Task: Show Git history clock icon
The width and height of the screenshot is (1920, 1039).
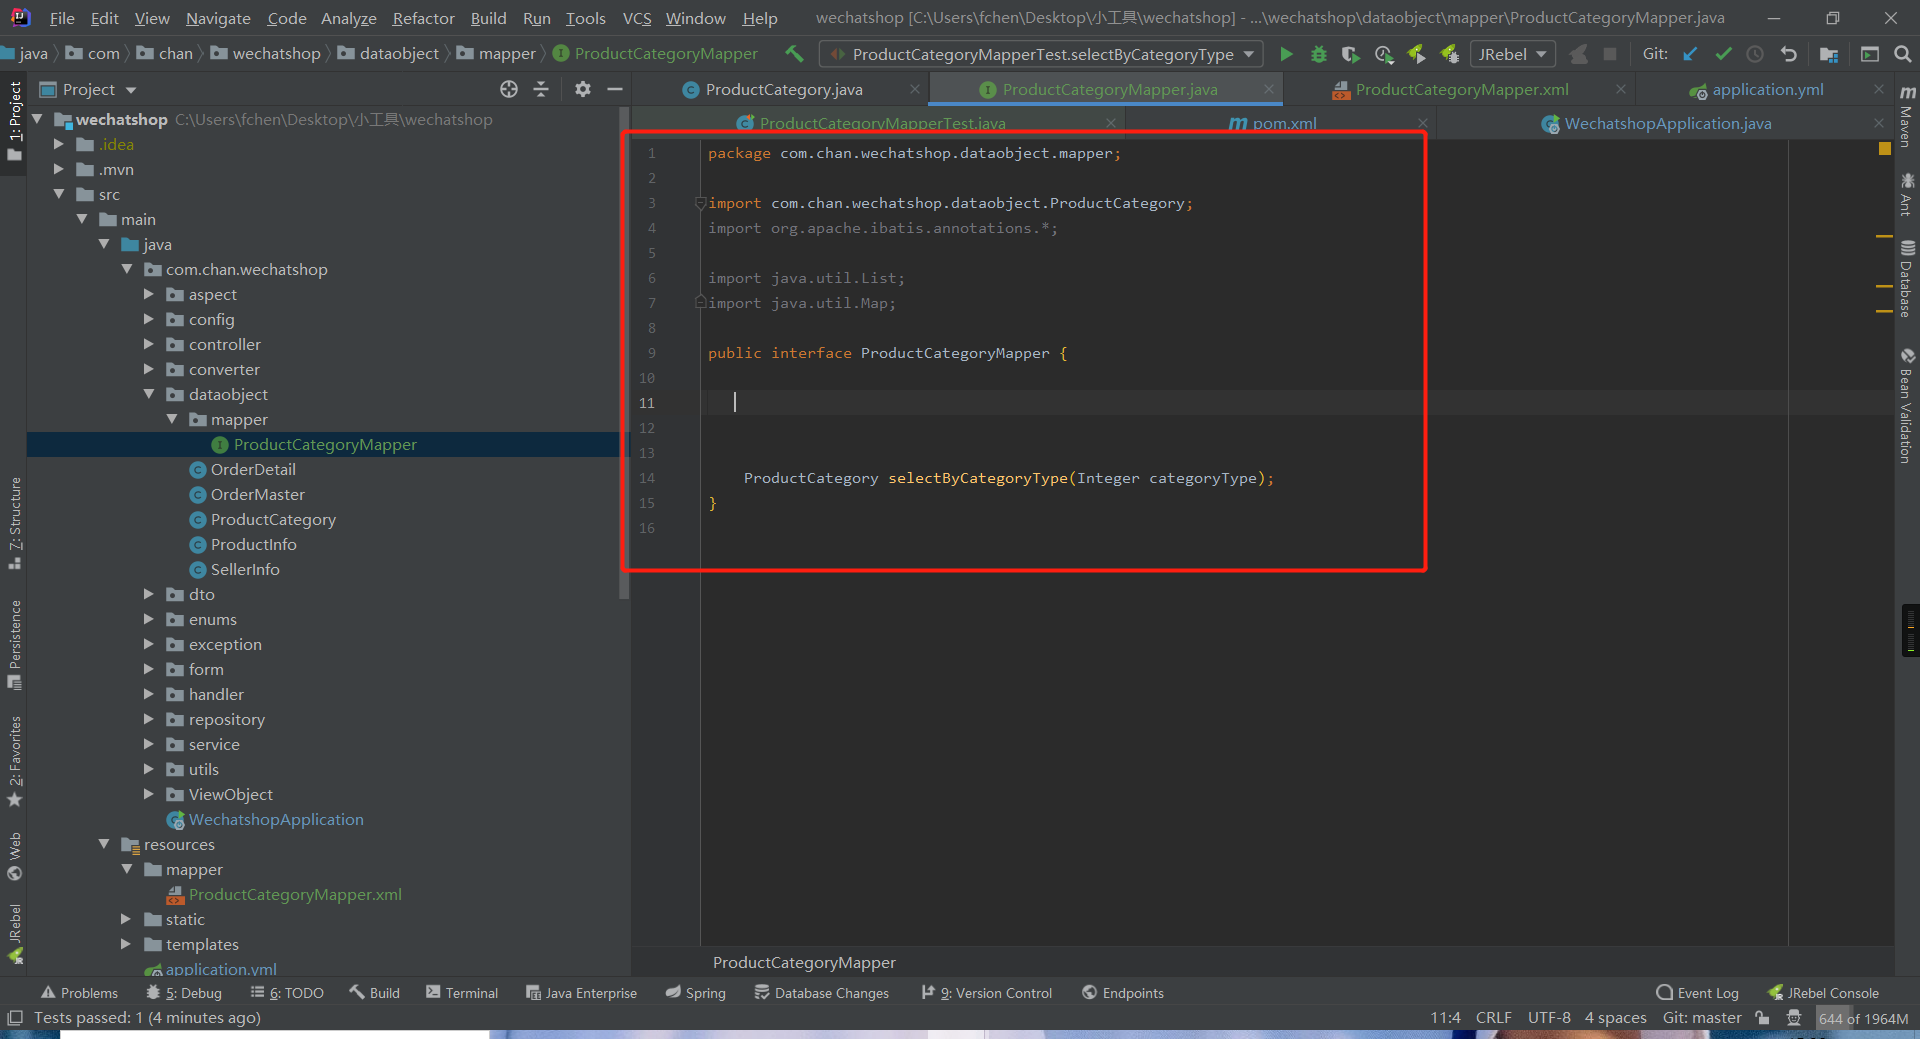Action: [x=1755, y=54]
